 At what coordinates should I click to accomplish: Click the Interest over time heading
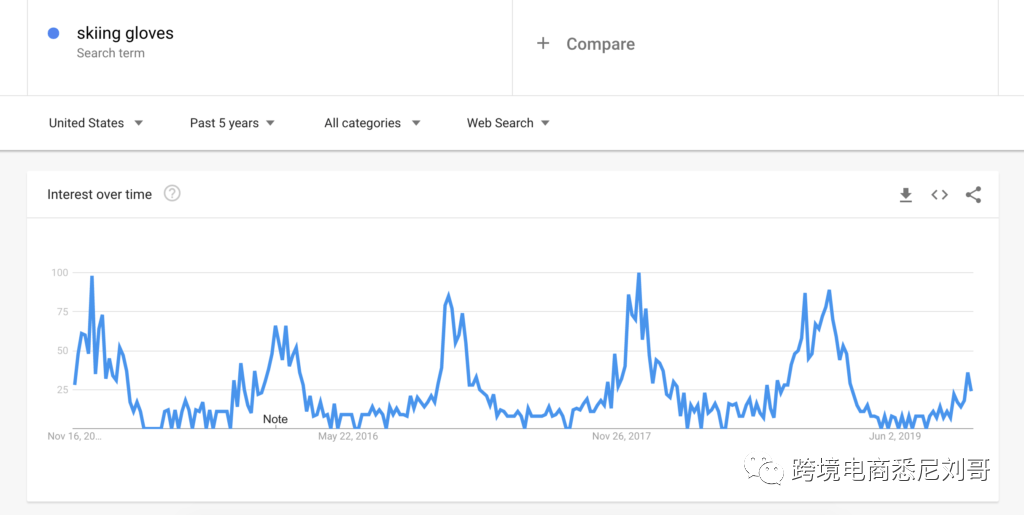coord(99,194)
